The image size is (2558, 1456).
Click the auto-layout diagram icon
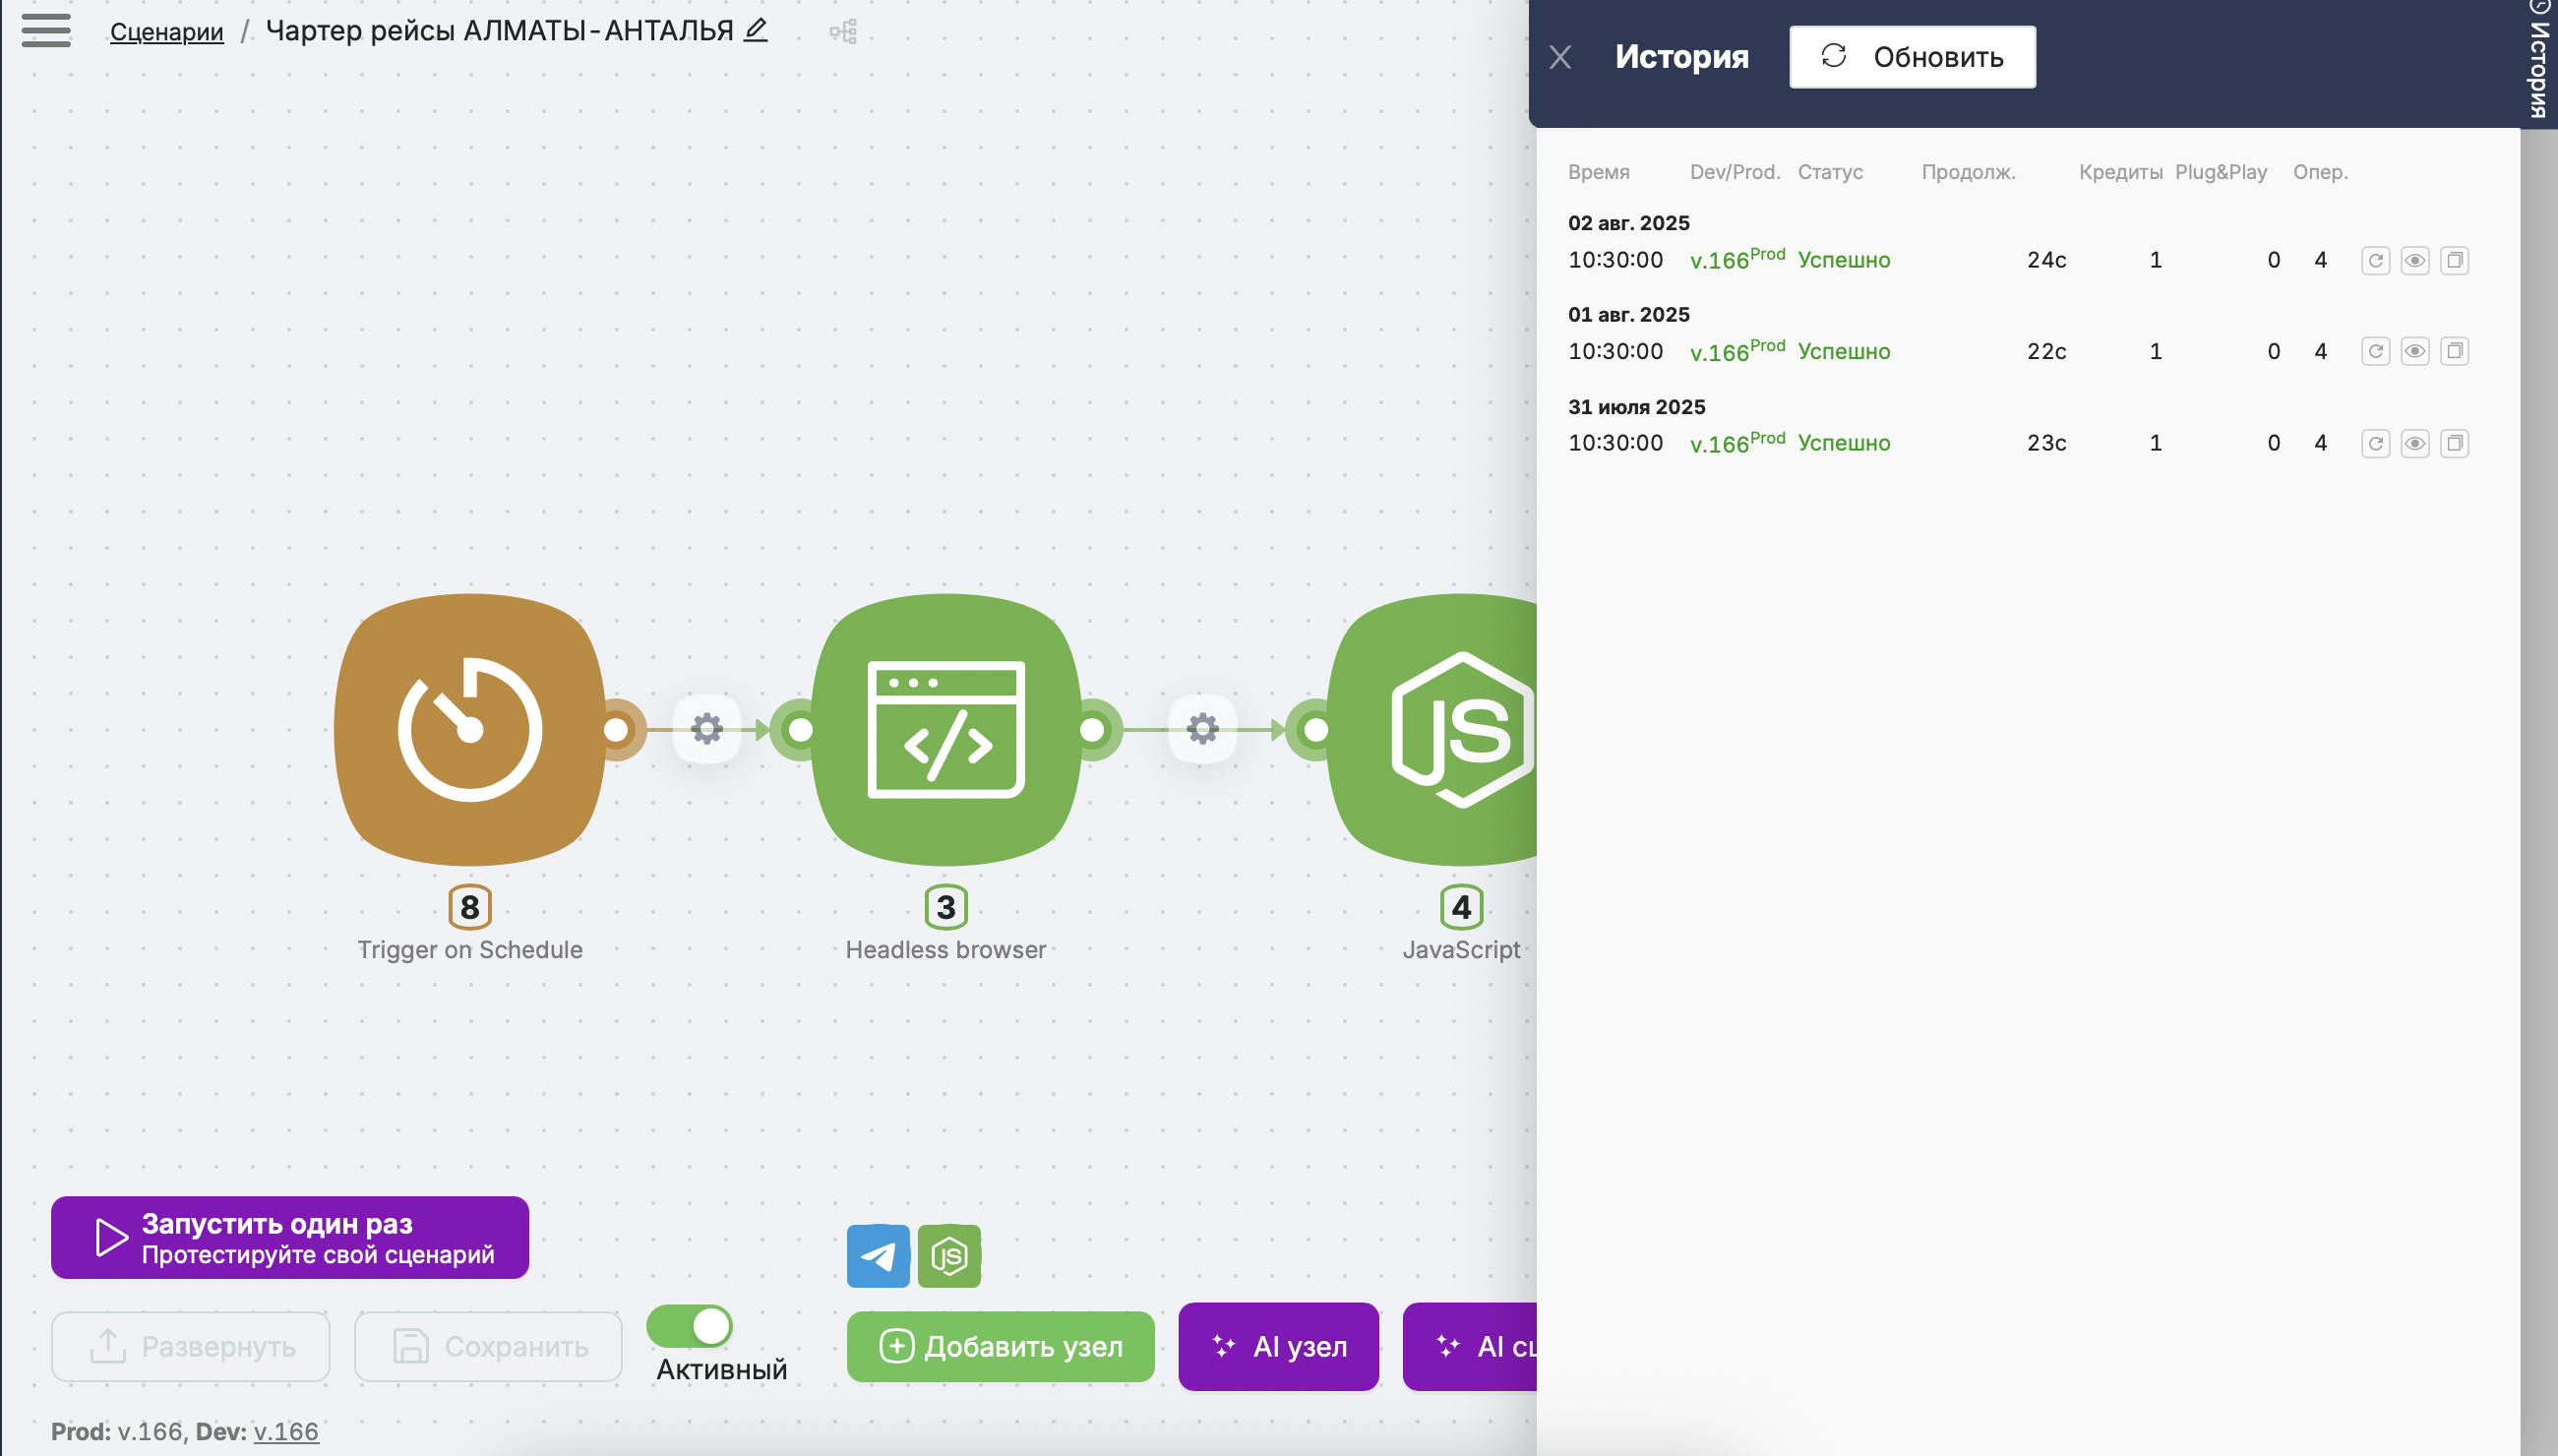(843, 32)
